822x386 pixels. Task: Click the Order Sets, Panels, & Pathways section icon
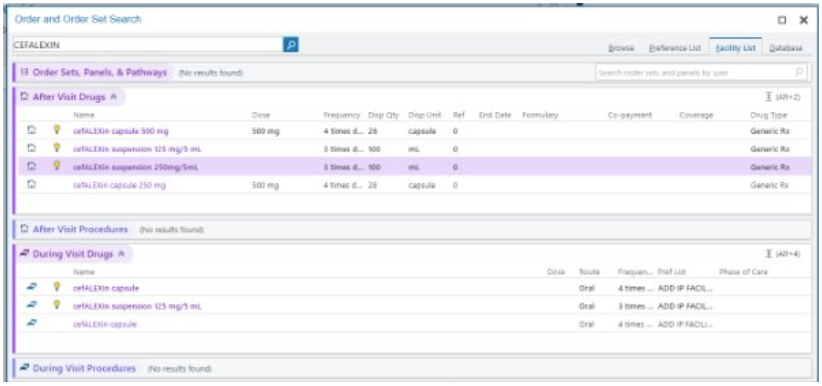coord(24,72)
